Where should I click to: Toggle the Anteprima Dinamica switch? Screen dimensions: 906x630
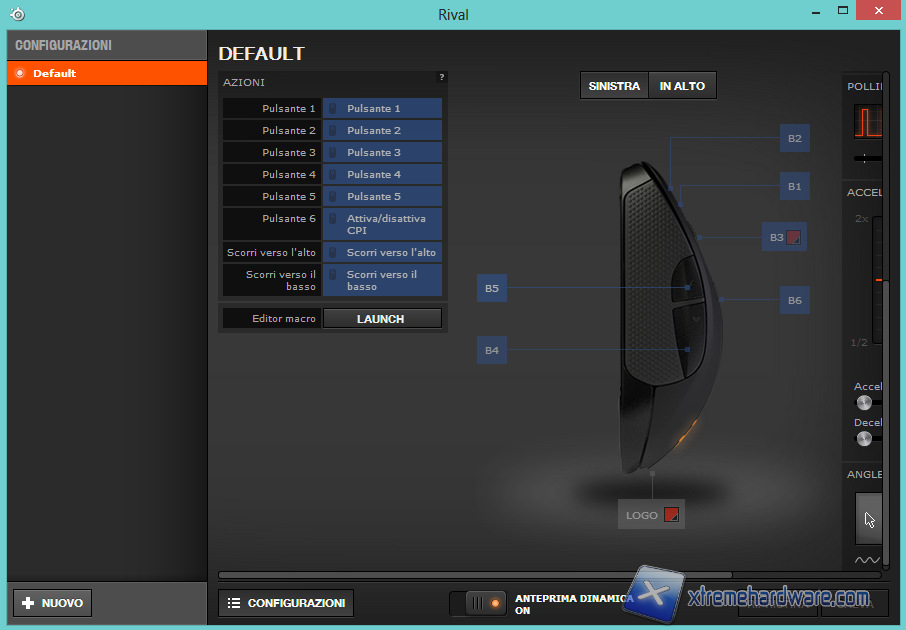[478, 603]
